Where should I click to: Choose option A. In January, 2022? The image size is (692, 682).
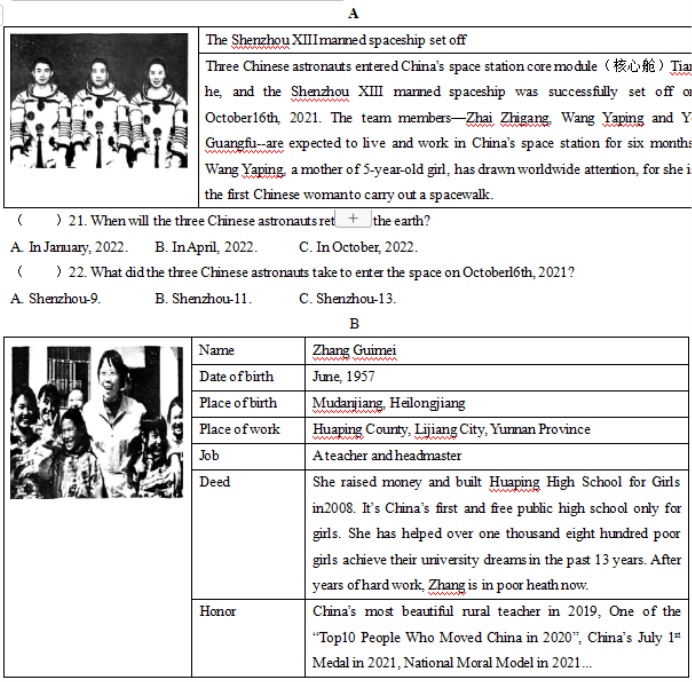(68, 247)
